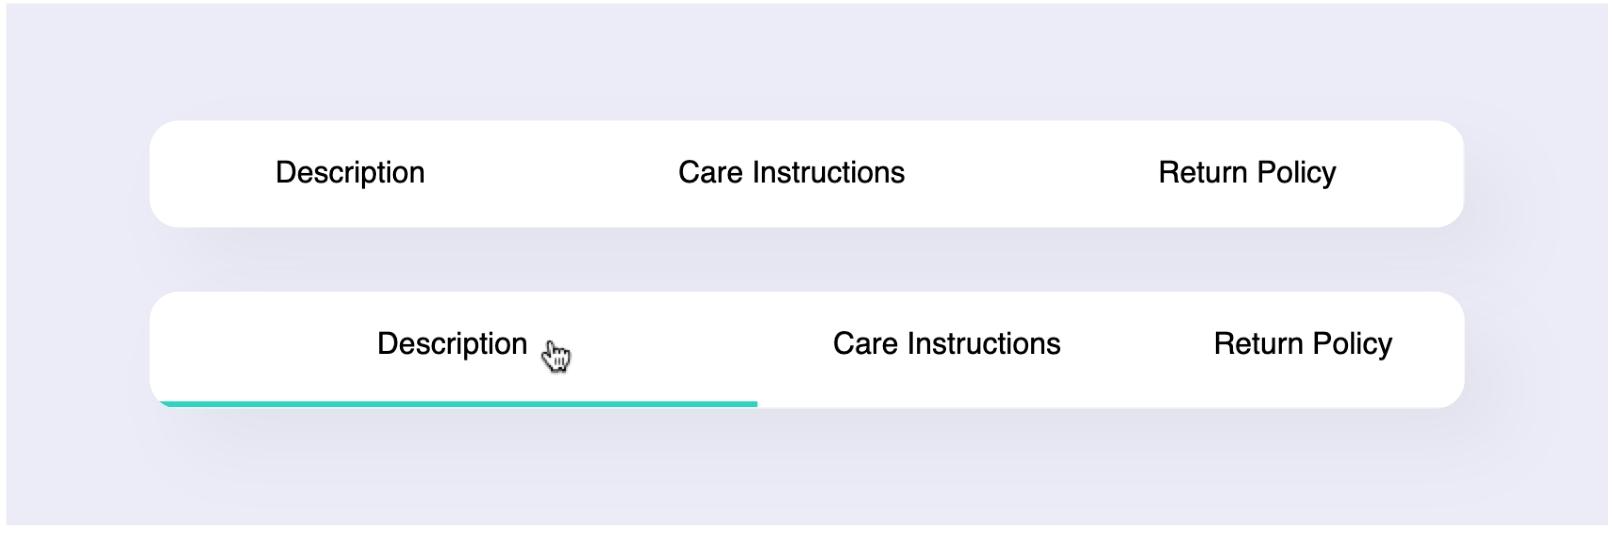
Task: Select Description tab in the non-underlined tab bar
Action: coord(350,173)
